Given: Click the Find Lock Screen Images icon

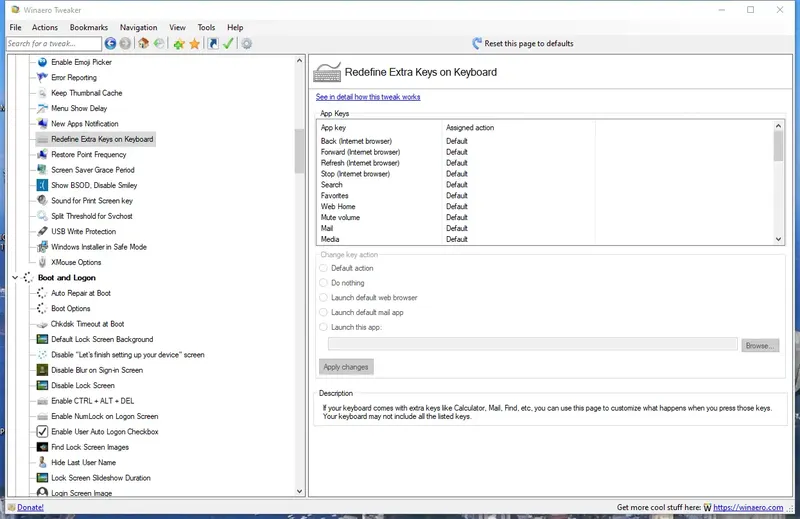Looking at the screenshot, I should [42, 447].
